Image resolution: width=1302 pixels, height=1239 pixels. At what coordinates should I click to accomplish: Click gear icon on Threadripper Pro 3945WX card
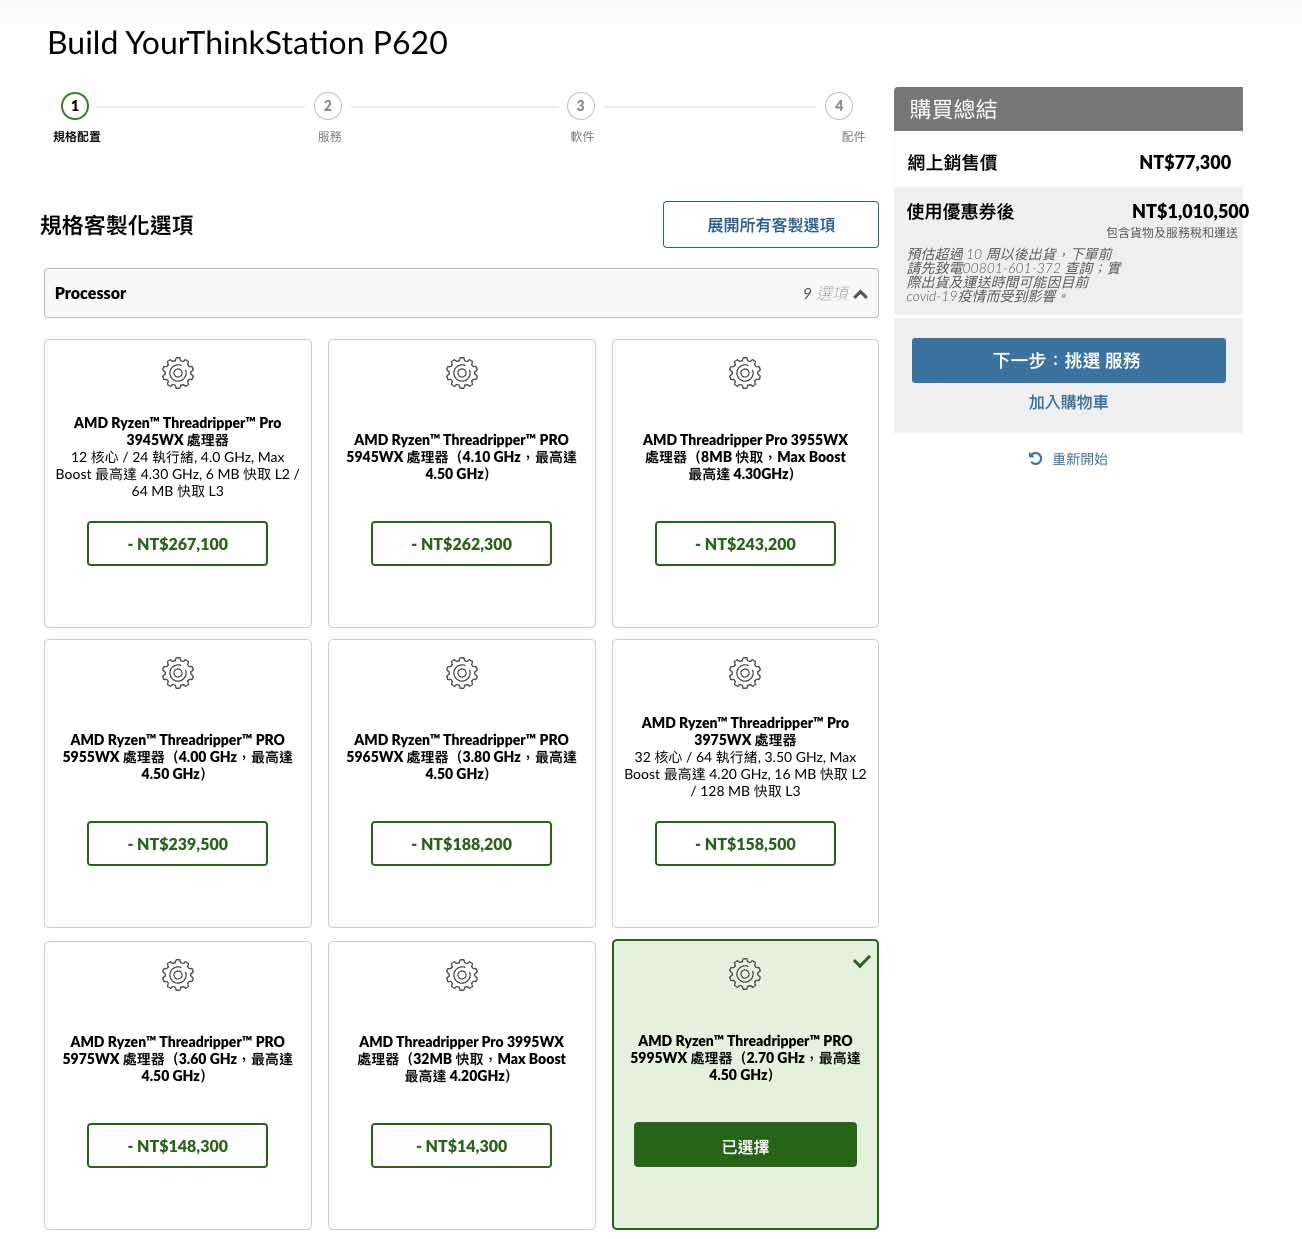178,373
